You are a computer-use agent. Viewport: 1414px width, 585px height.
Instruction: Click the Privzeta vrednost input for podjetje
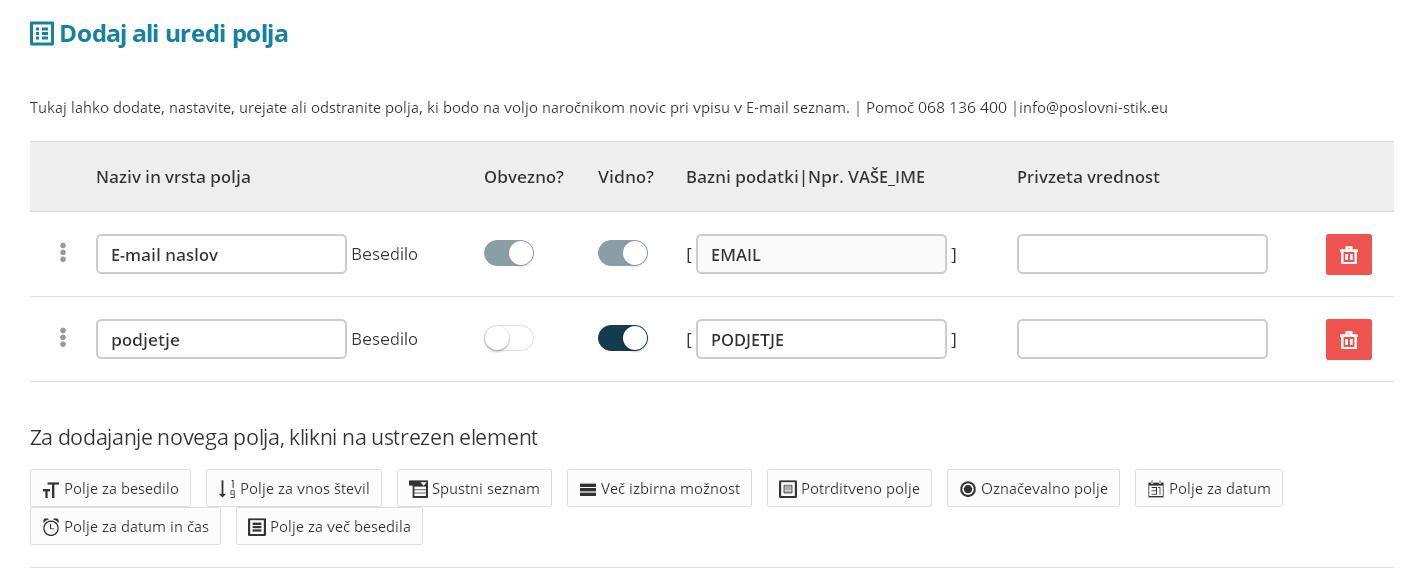(1142, 339)
